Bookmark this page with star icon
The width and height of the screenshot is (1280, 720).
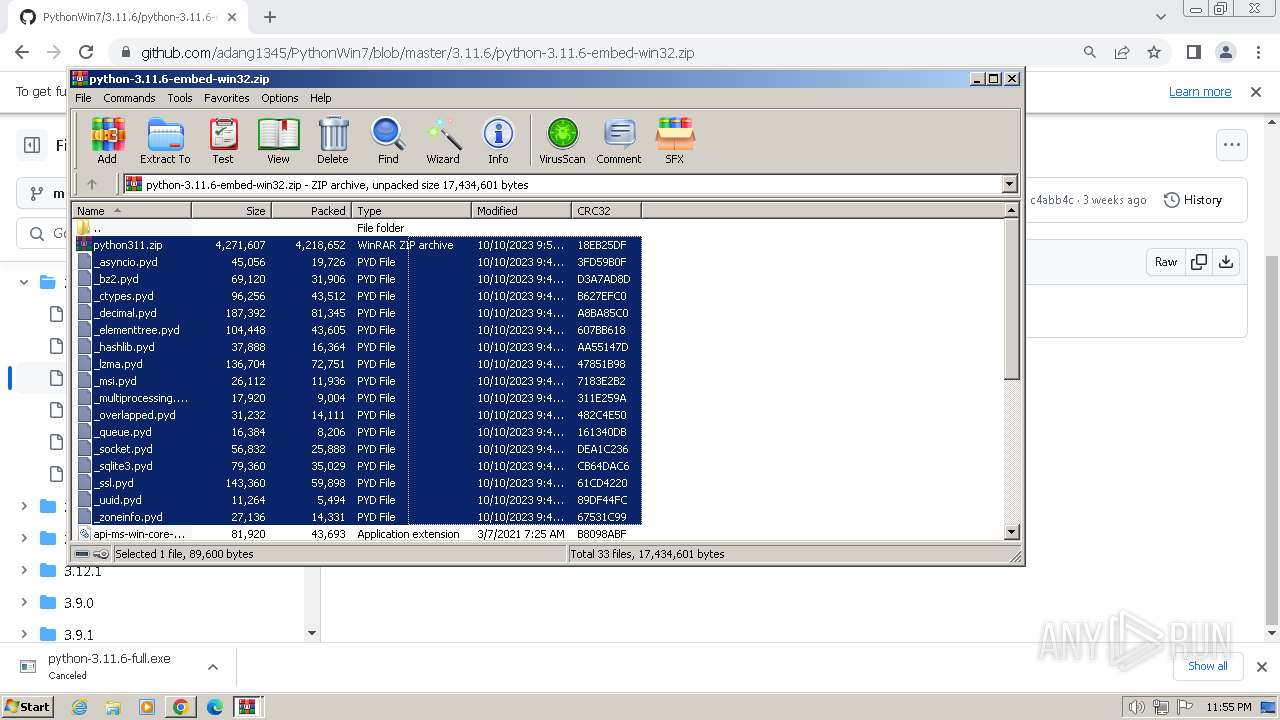1154,52
